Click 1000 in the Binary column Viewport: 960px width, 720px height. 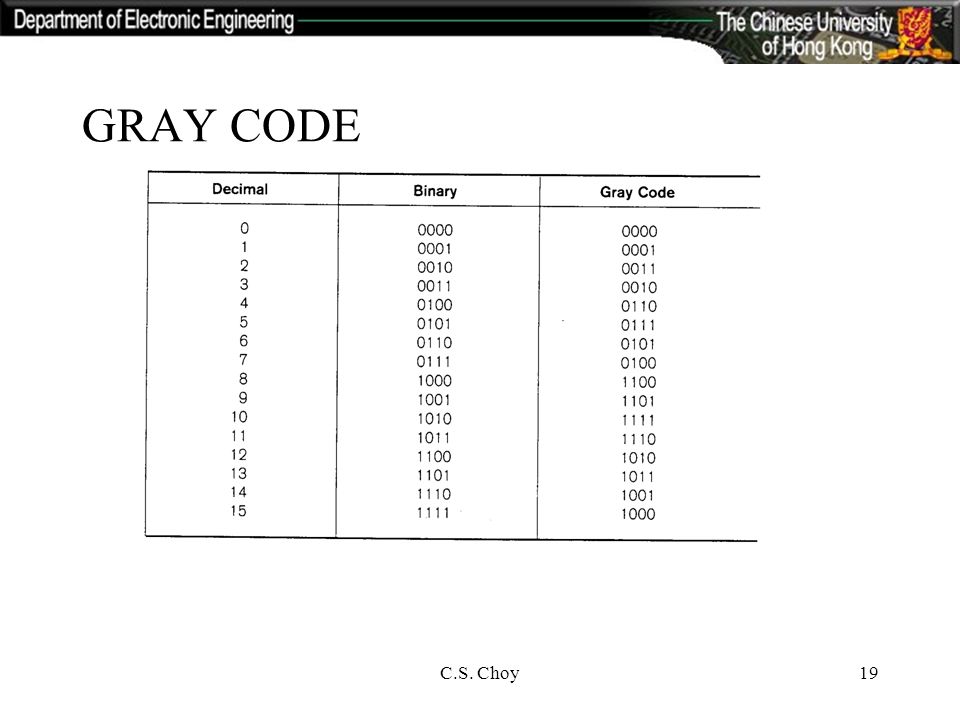pos(435,381)
